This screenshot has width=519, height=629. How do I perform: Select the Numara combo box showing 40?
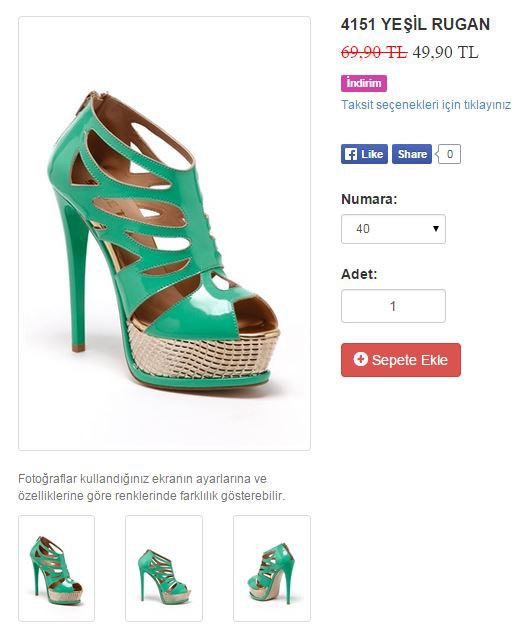pos(393,229)
